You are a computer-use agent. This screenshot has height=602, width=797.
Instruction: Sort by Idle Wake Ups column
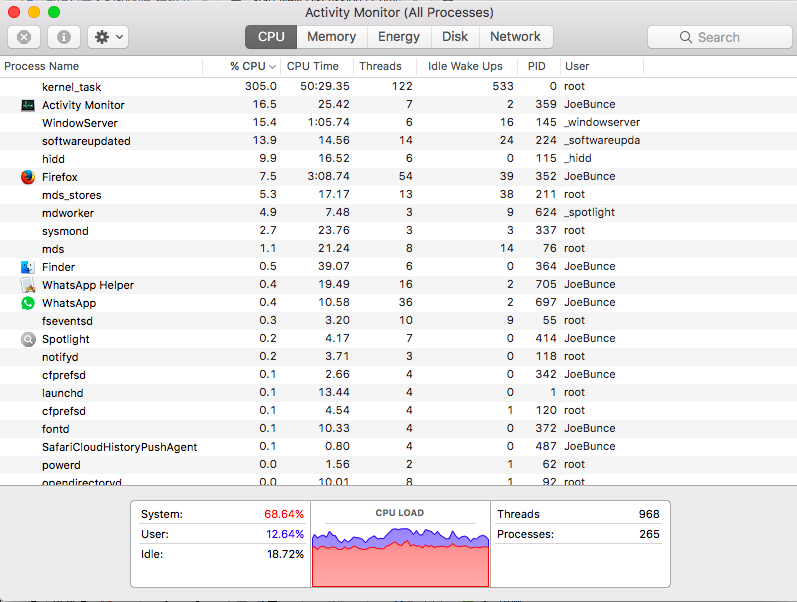tap(465, 66)
